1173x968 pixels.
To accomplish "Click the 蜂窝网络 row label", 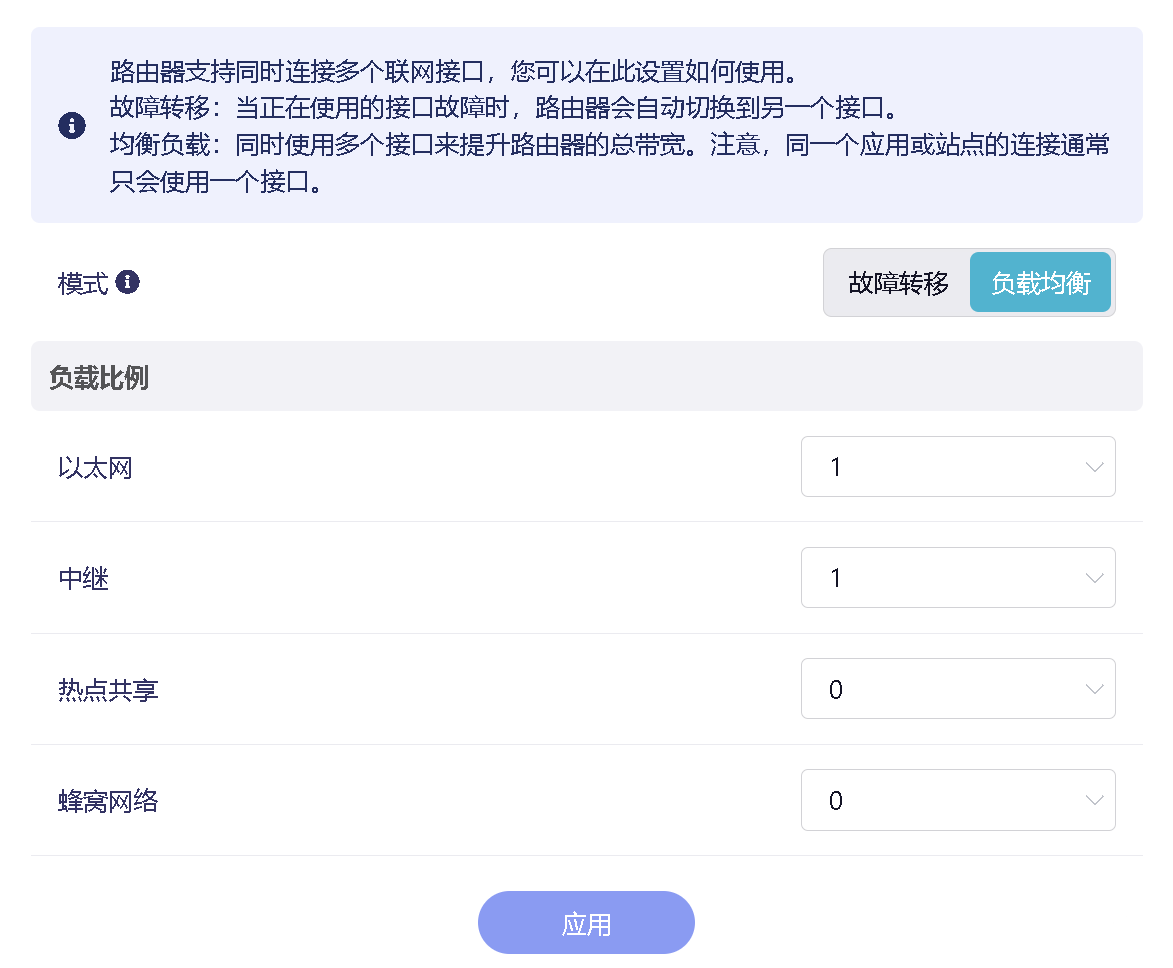I will tap(108, 801).
